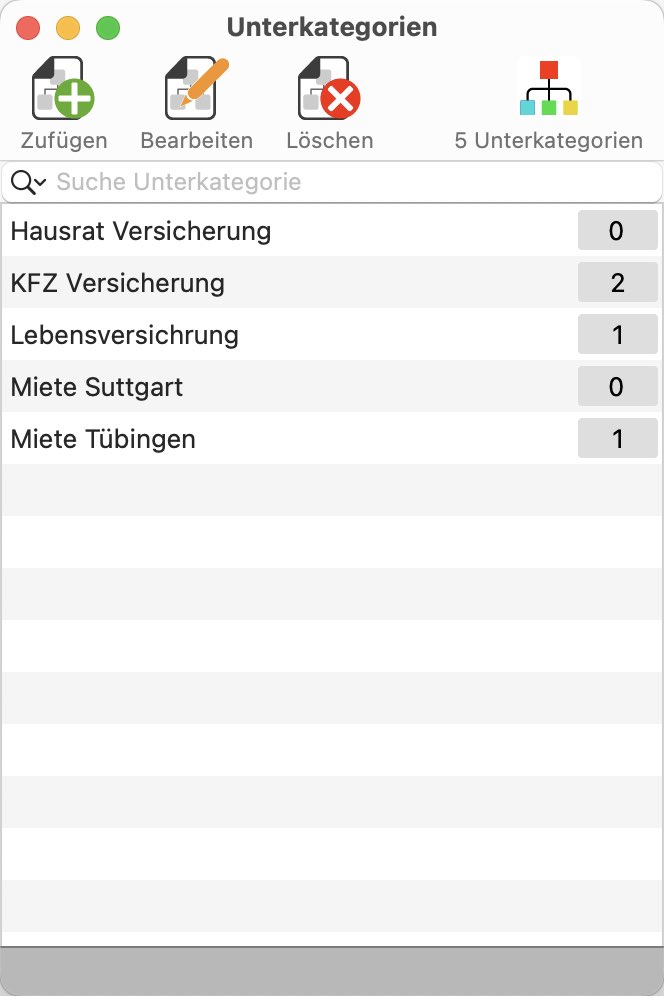Viewport: 664px width, 996px height.
Task: Click the yellow minimize window button
Action: click(x=68, y=28)
